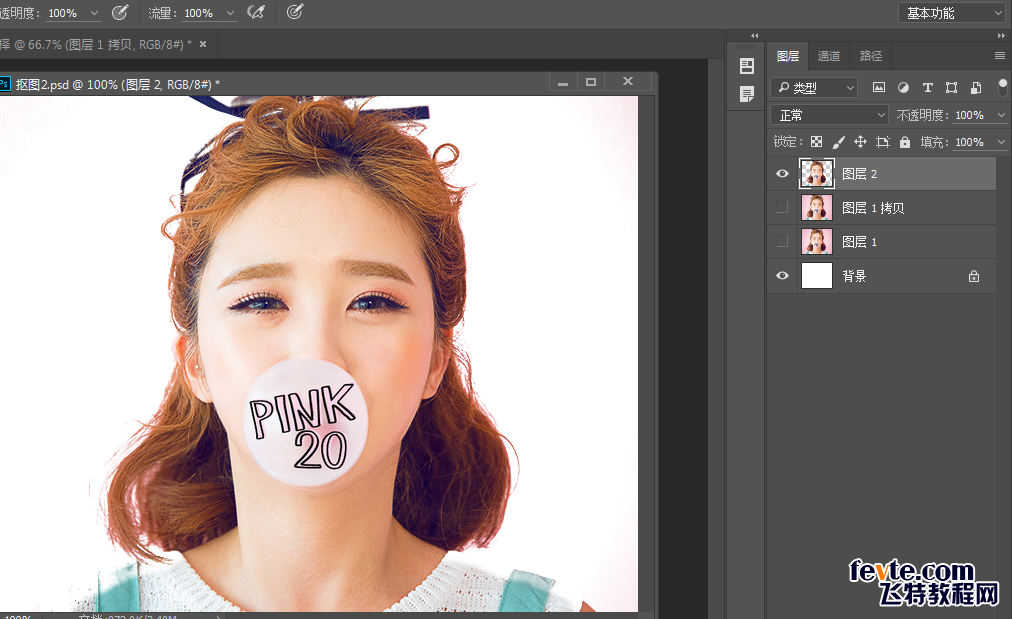Switch to the 图层 panel tab
1012x619 pixels.
point(787,56)
